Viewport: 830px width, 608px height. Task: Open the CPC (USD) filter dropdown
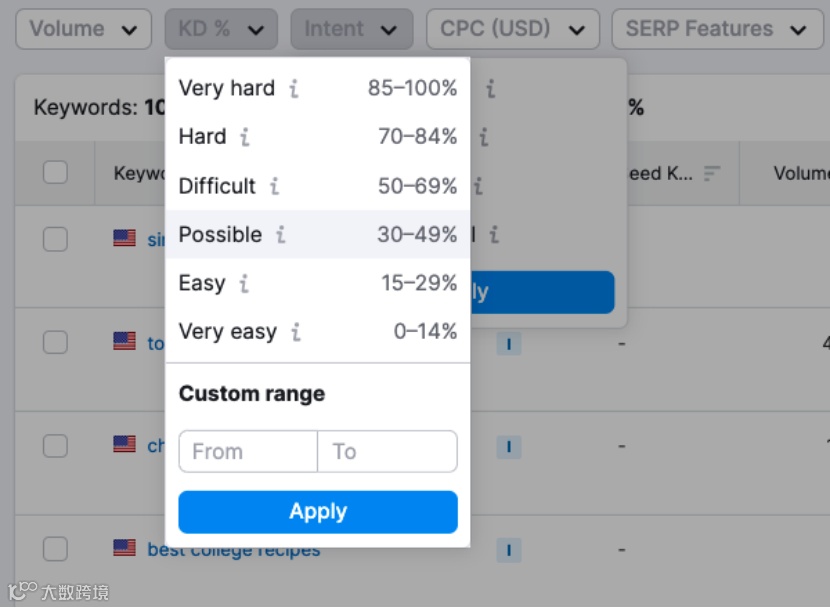coord(512,29)
